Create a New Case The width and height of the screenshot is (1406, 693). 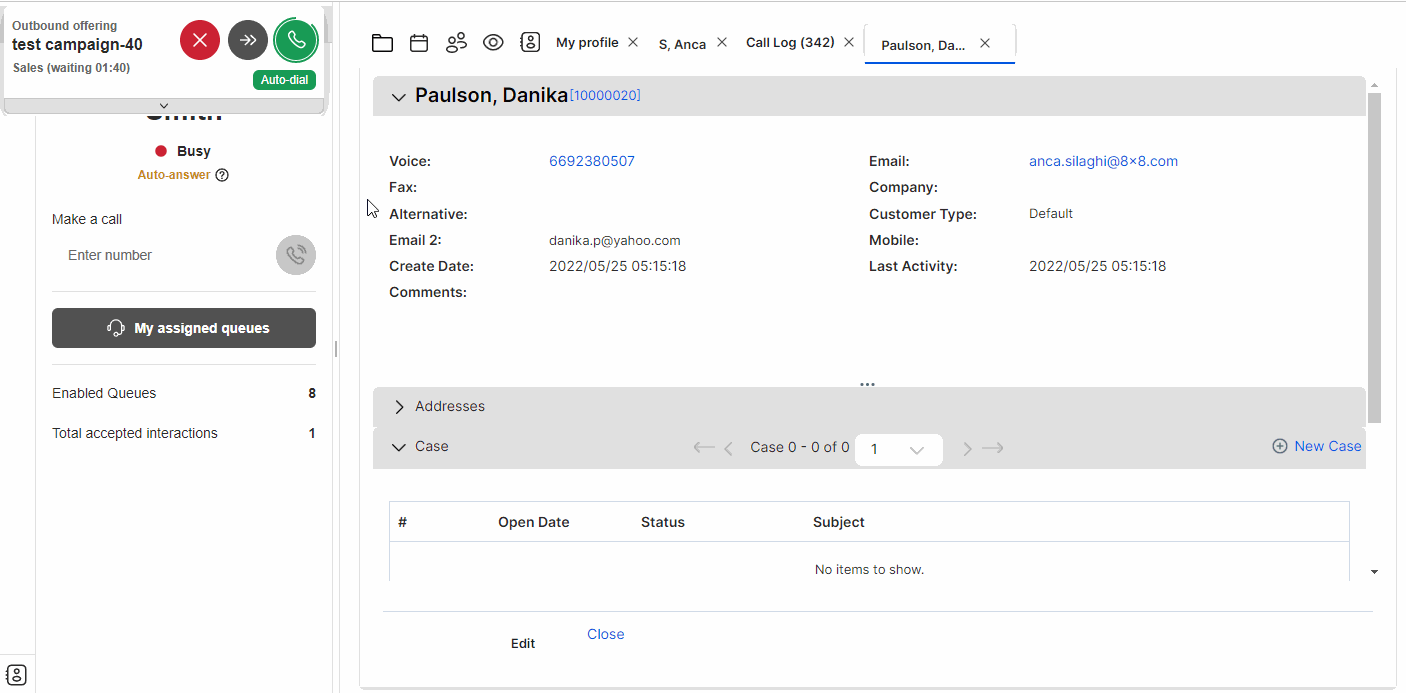[1317, 446]
